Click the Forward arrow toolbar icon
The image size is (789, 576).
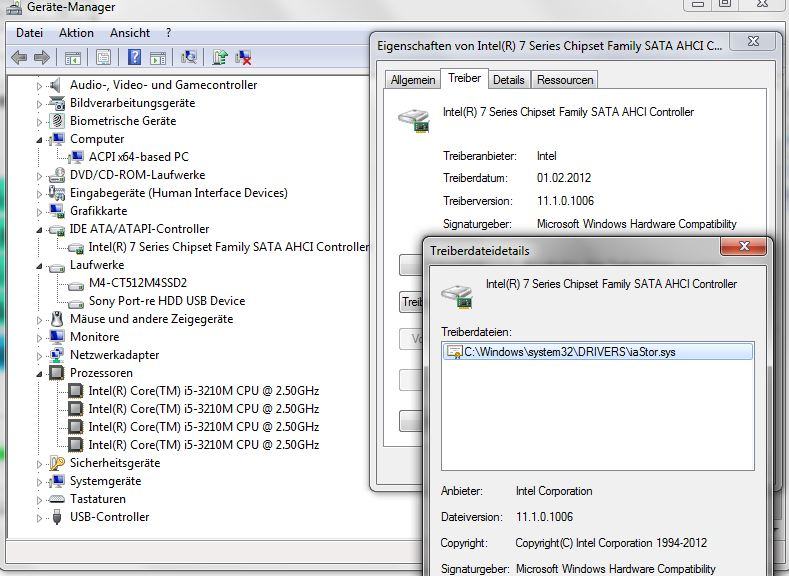pyautogui.click(x=42, y=58)
